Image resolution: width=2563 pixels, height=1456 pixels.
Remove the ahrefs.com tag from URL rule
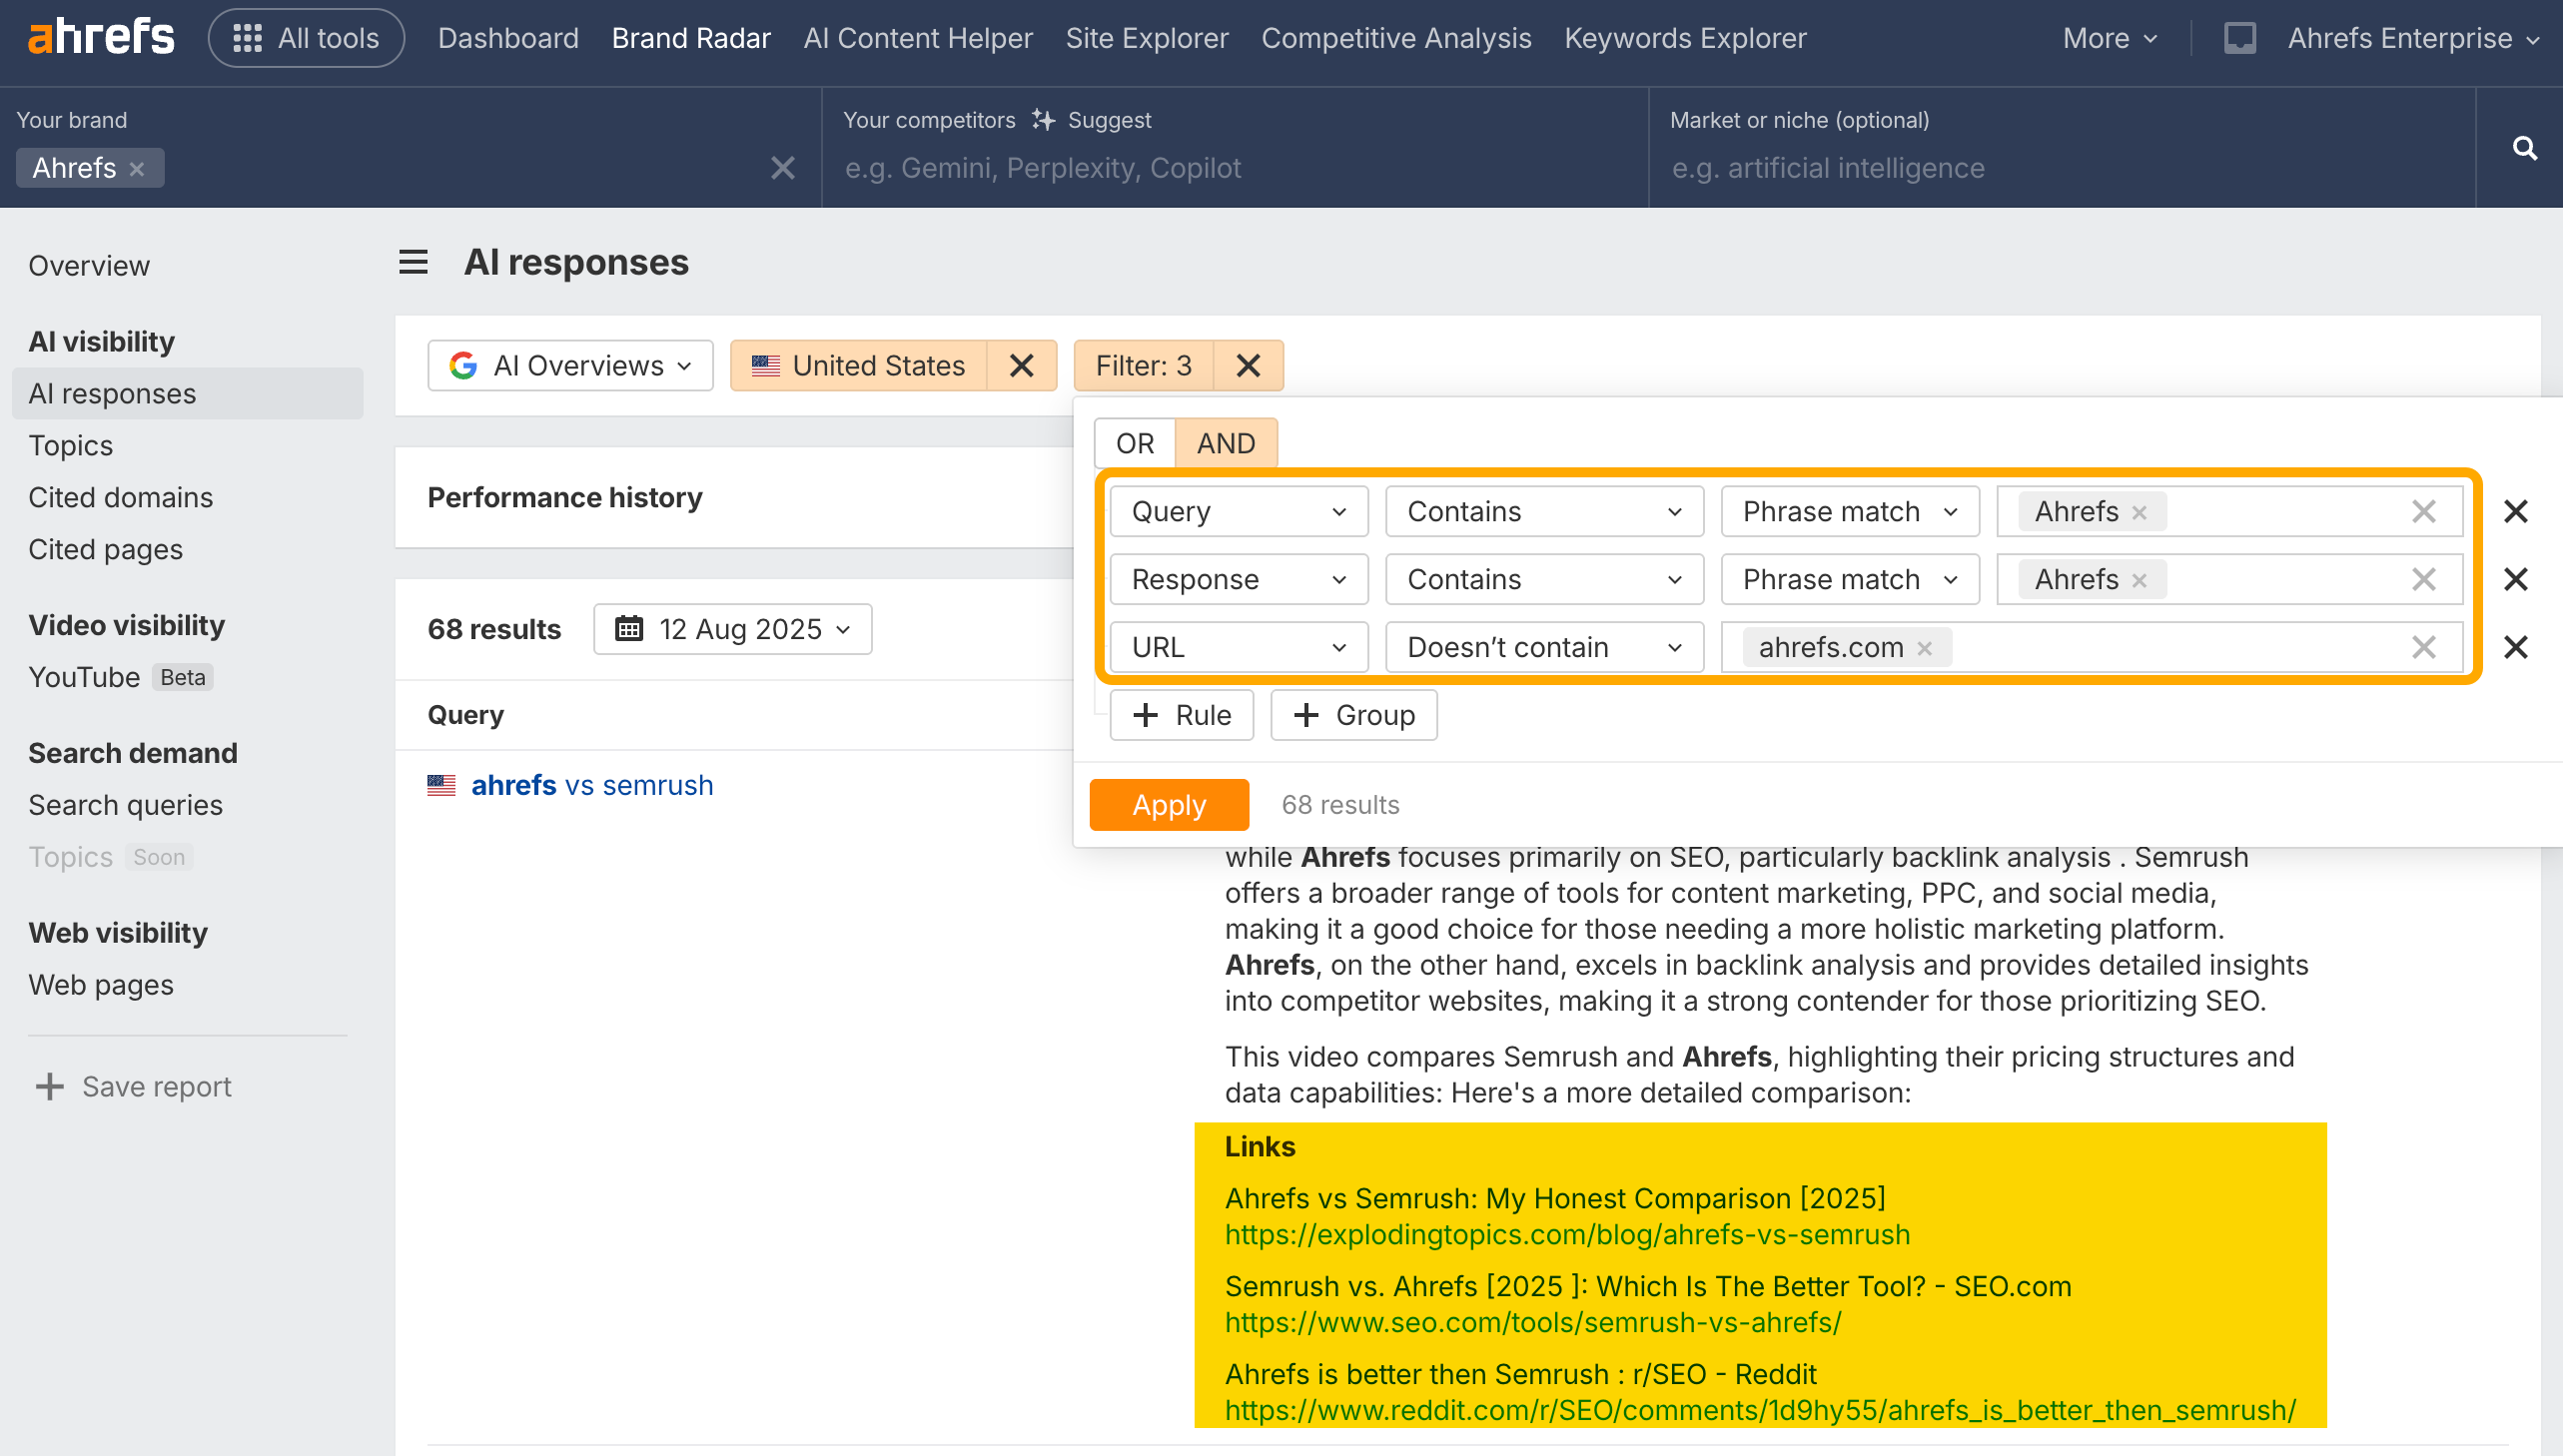tap(1924, 648)
